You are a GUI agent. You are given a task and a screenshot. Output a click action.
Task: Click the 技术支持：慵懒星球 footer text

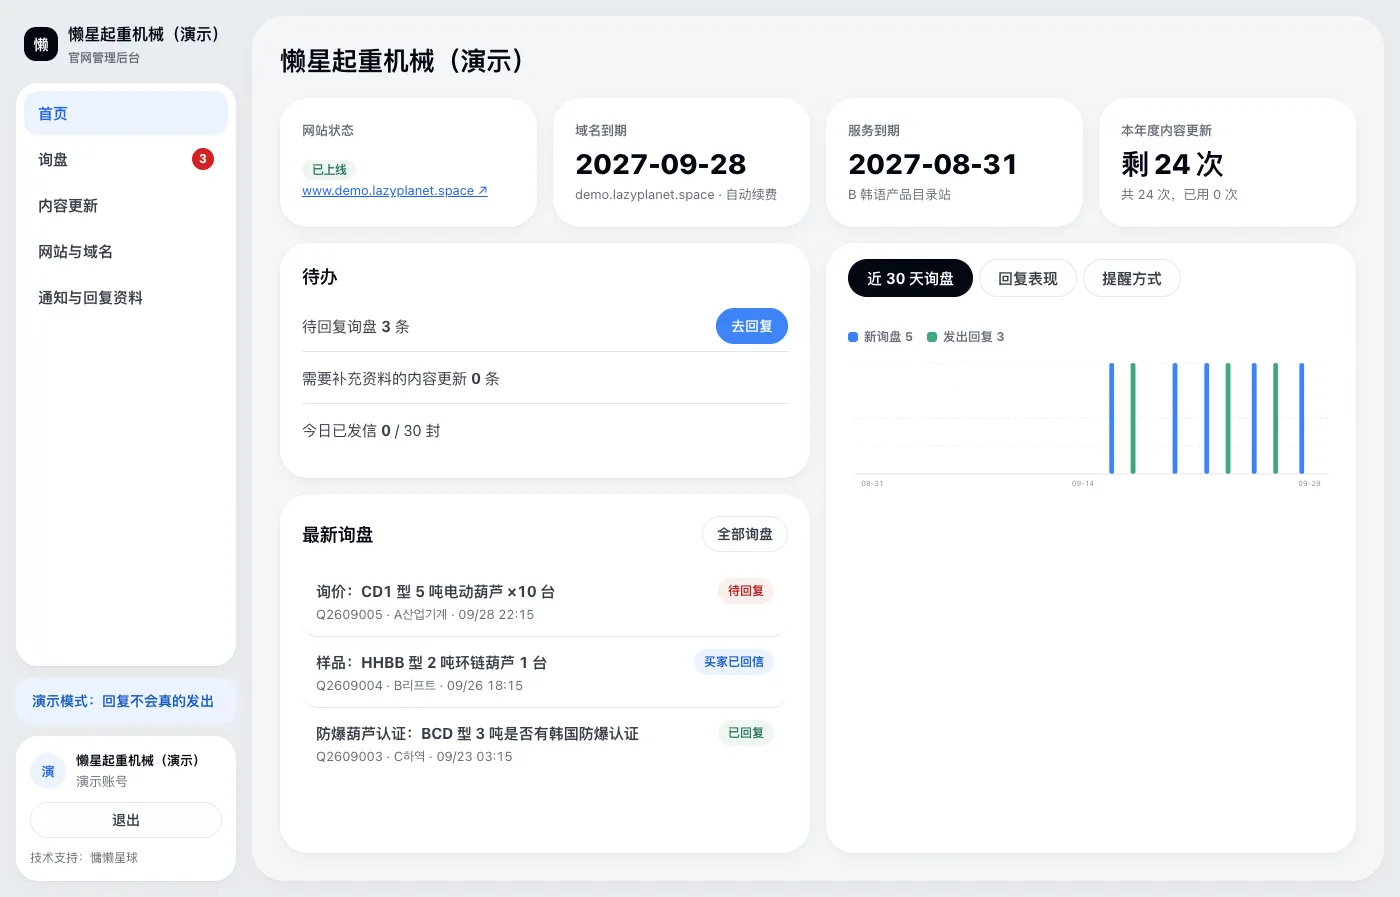pos(84,858)
